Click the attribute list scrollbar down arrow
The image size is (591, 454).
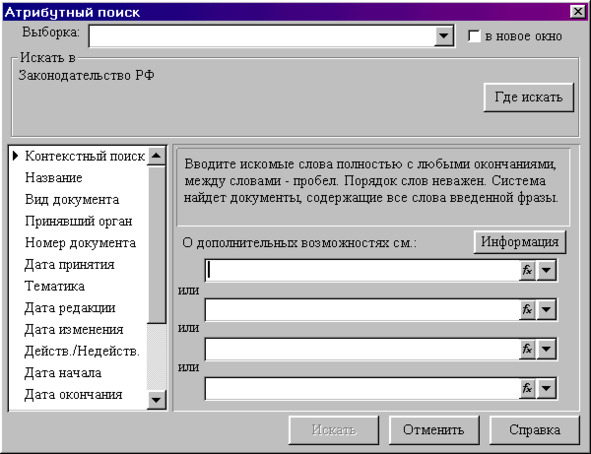coord(156,399)
